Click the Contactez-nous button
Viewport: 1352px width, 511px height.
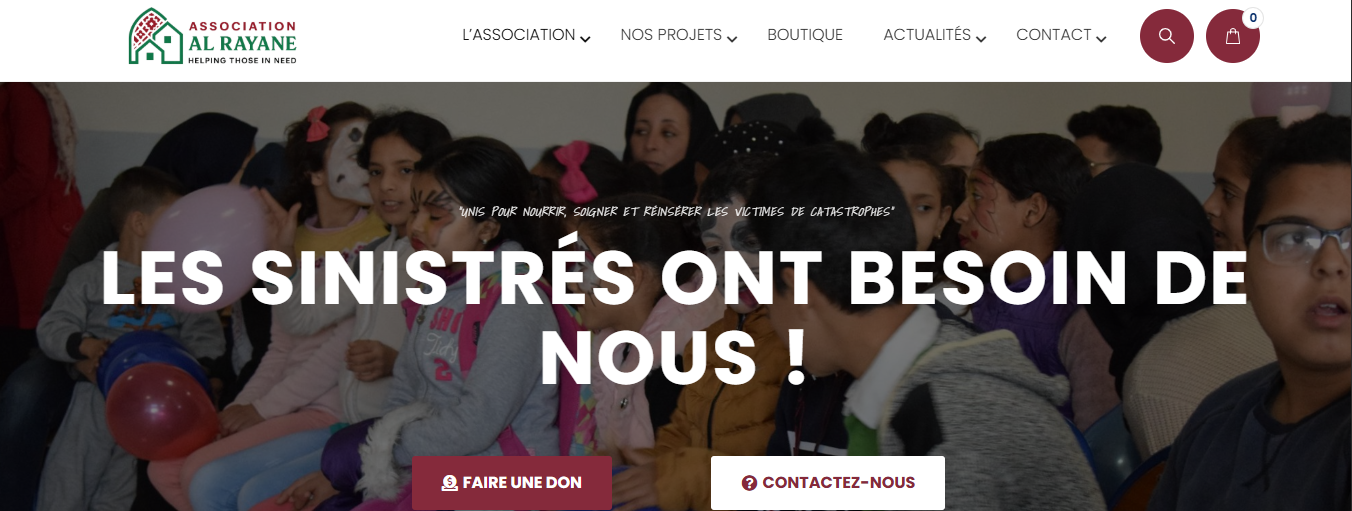coord(828,483)
